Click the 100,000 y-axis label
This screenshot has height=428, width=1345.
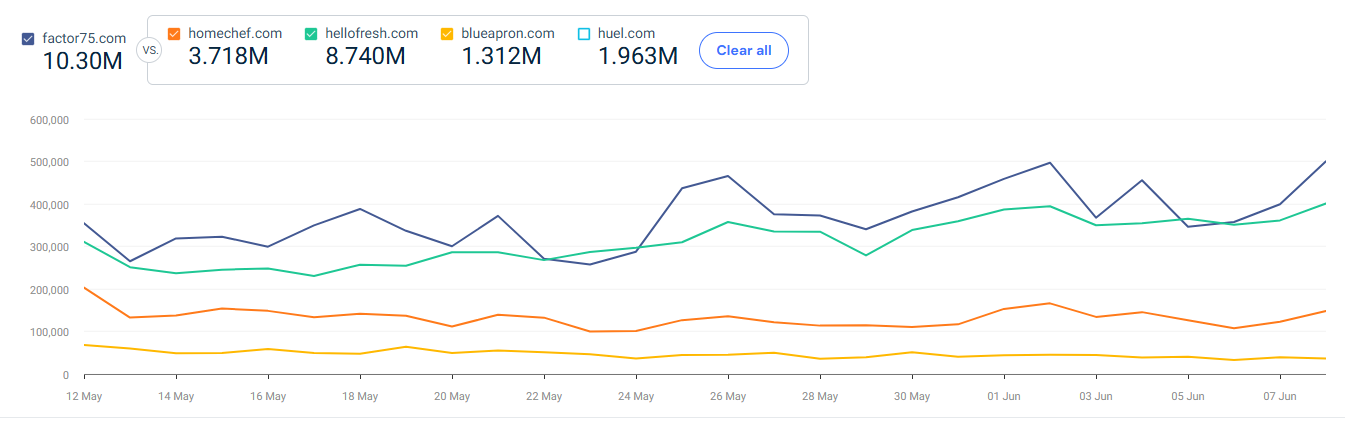pyautogui.click(x=48, y=332)
